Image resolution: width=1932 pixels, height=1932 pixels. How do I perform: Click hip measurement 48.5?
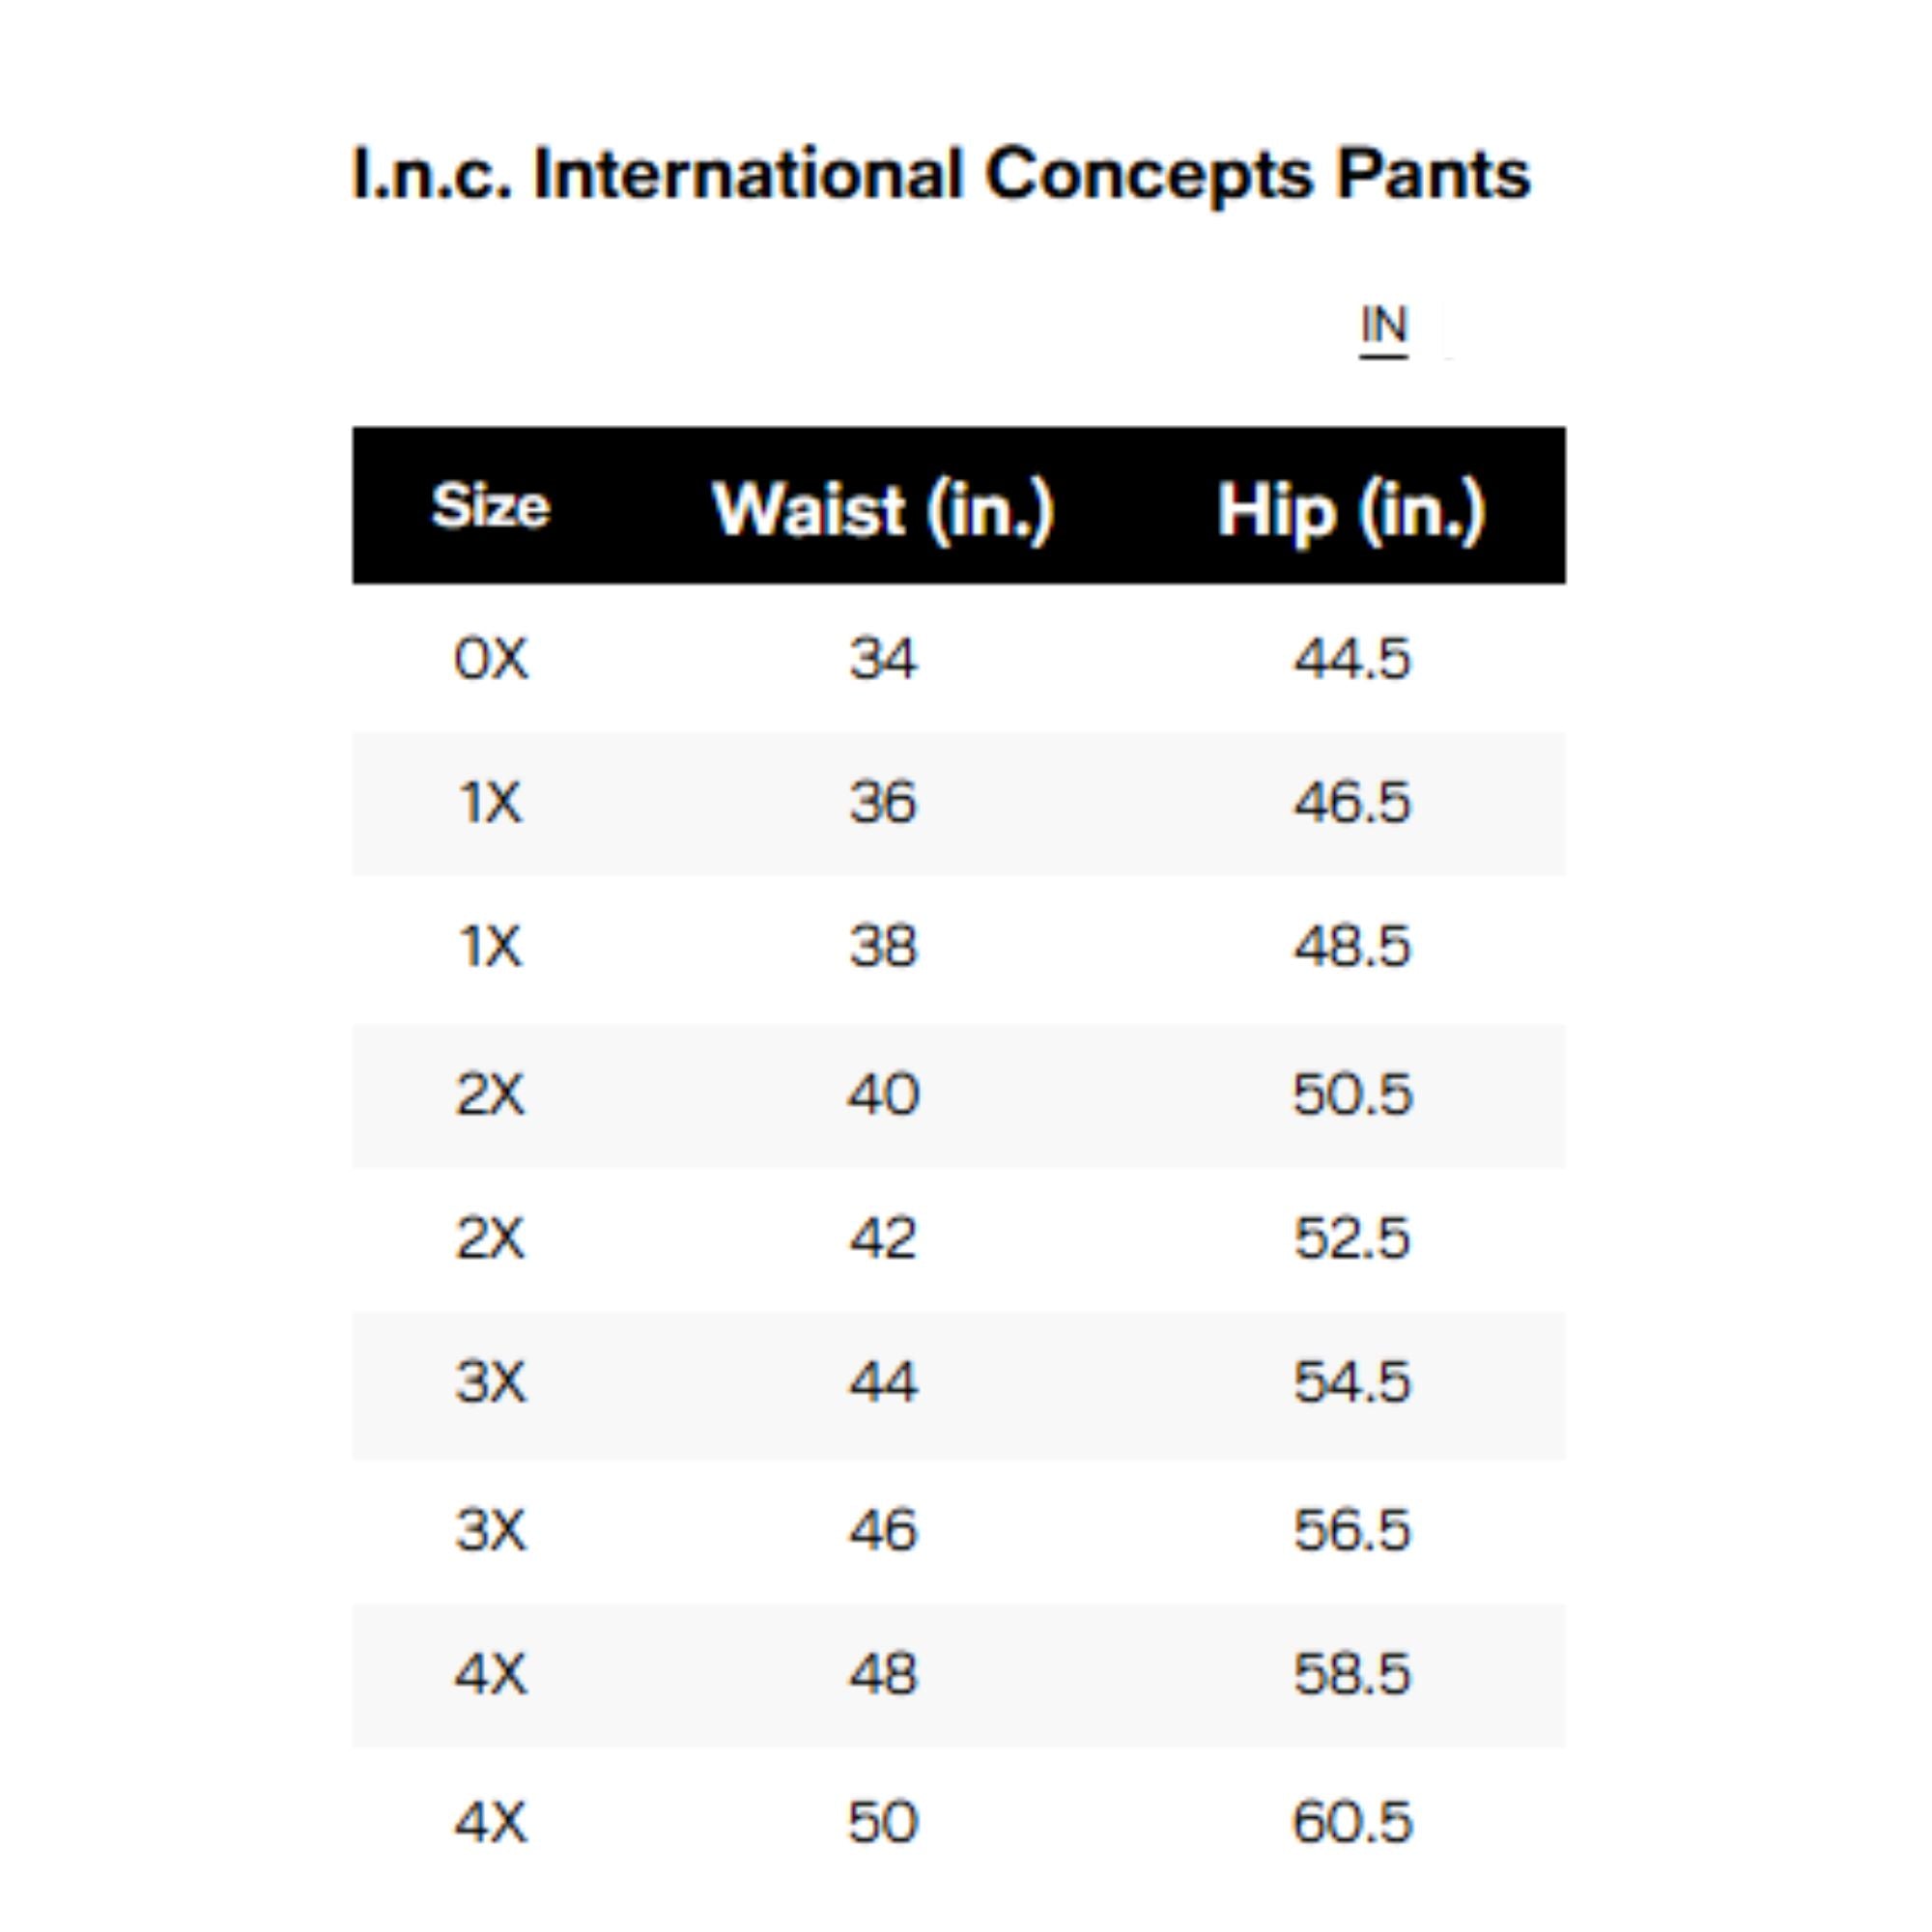1351,947
